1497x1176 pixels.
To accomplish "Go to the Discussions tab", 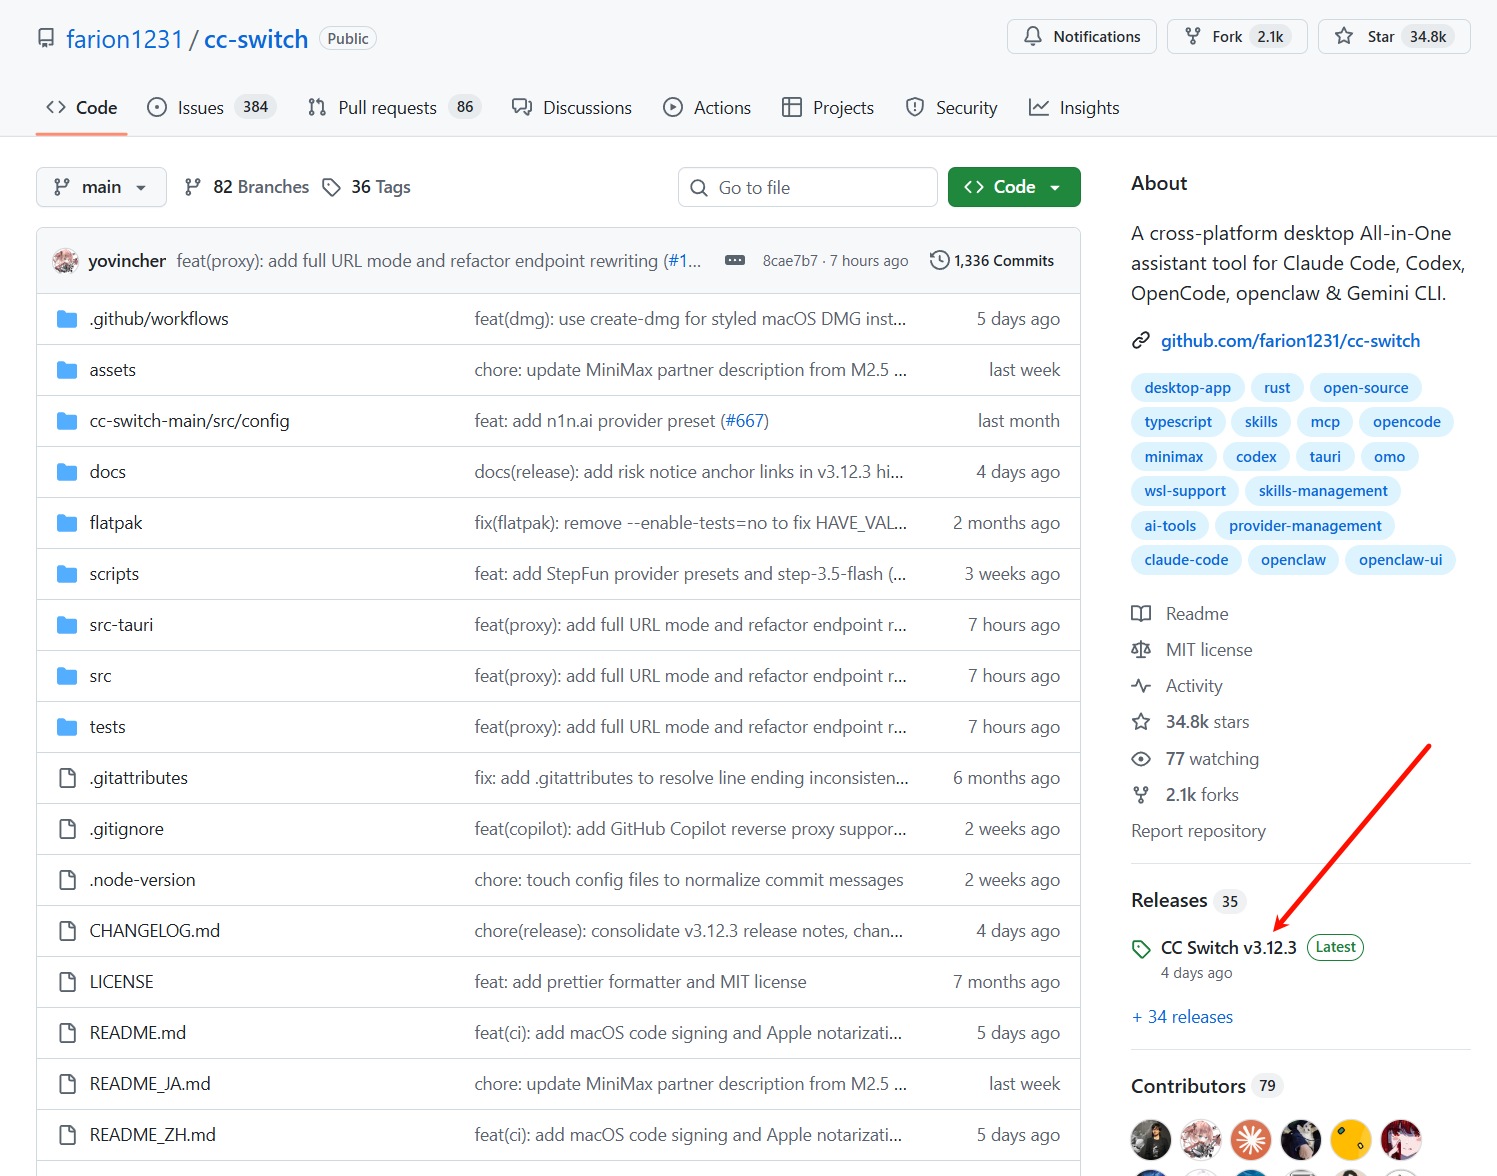I will pos(572,107).
